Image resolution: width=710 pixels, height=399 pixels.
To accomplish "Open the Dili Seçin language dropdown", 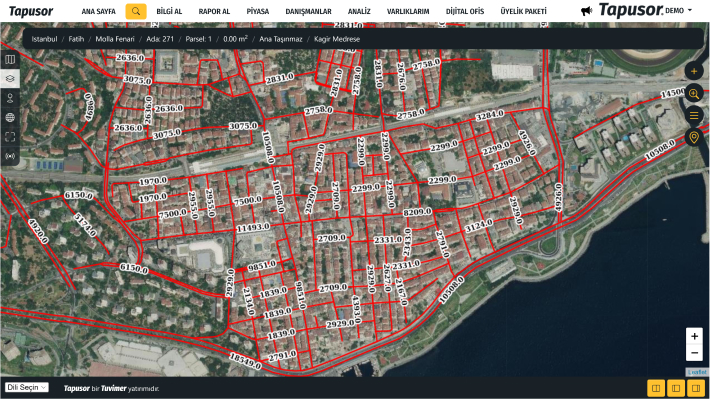I will (26, 388).
